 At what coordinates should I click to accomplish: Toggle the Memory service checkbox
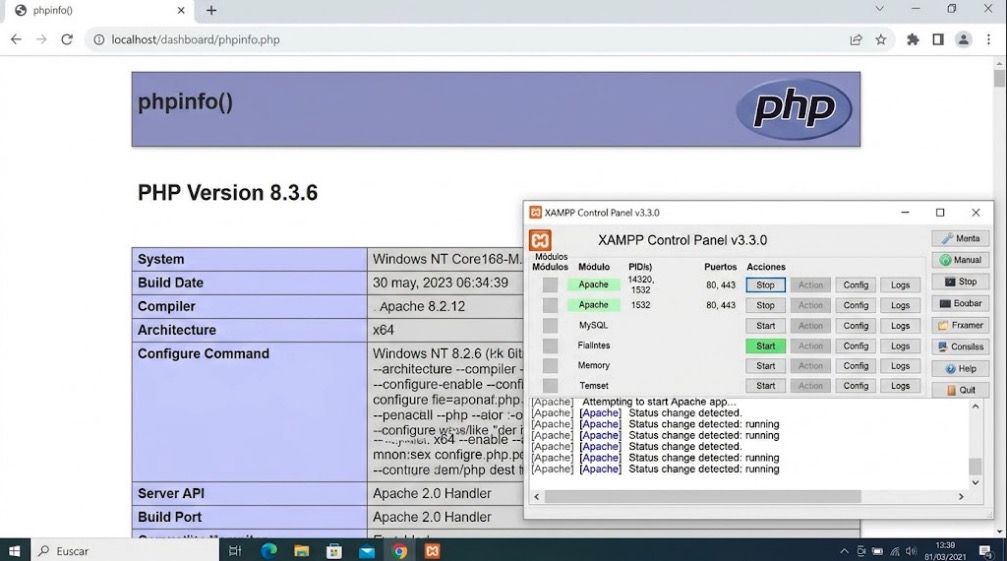550,366
